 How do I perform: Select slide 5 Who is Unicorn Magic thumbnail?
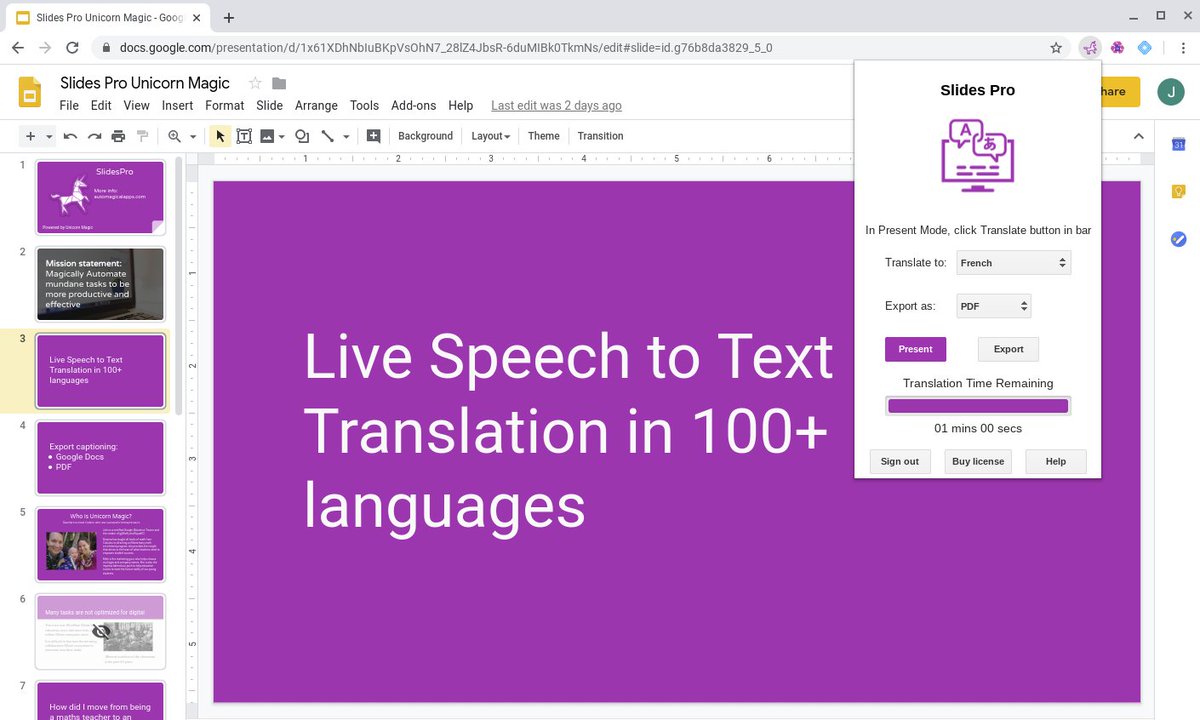click(100, 544)
